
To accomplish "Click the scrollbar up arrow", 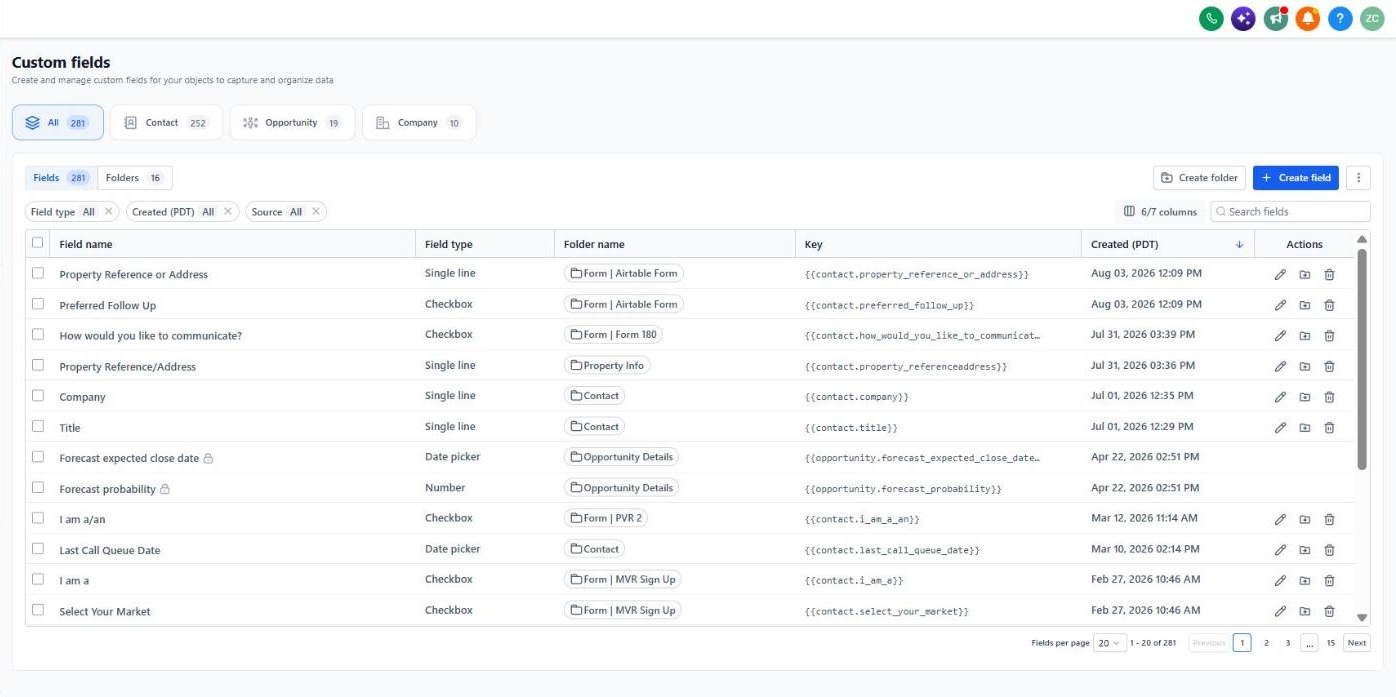I will 1362,239.
